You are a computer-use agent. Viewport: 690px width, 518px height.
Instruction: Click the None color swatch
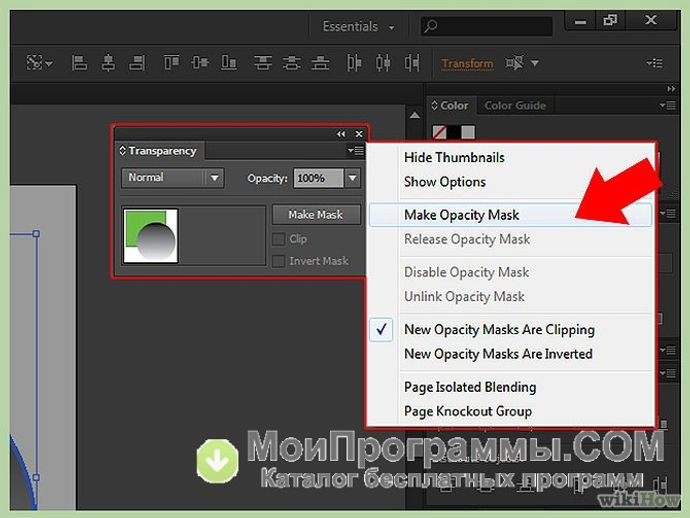coord(439,132)
